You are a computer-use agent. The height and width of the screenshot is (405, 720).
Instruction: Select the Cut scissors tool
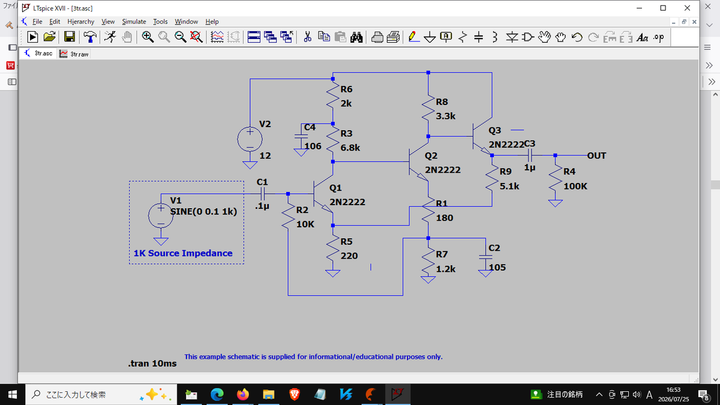[307, 37]
